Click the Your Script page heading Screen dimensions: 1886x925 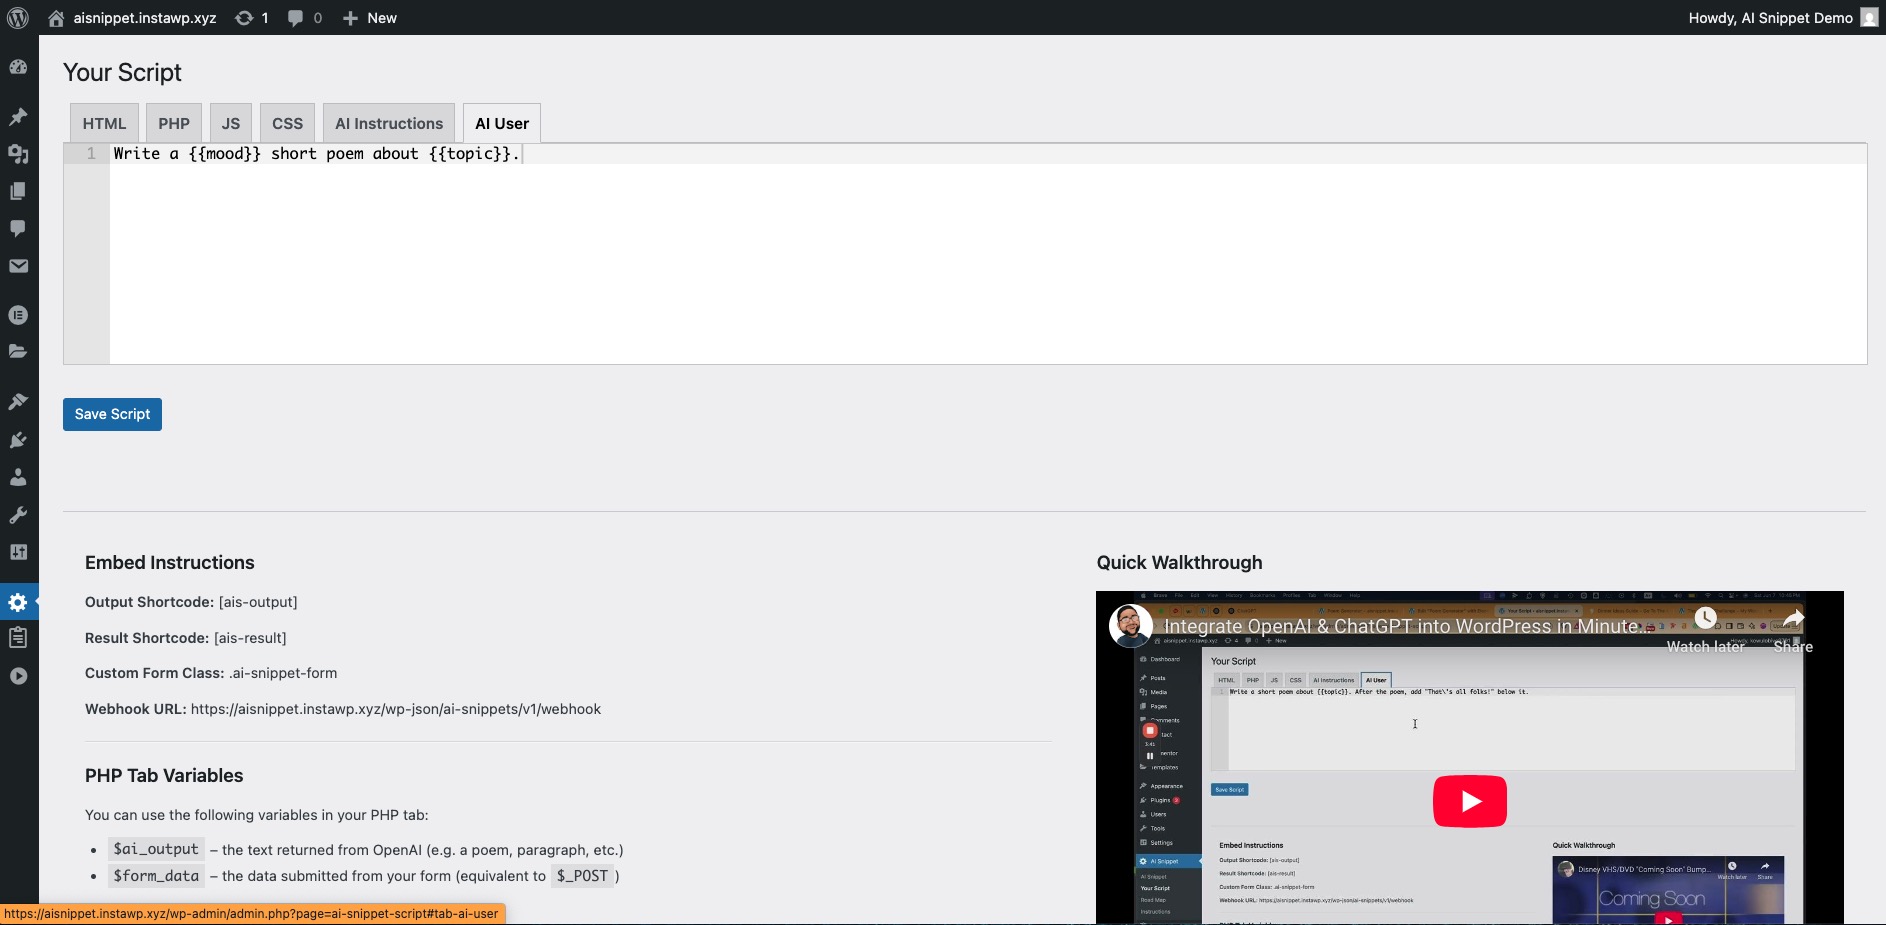point(122,72)
